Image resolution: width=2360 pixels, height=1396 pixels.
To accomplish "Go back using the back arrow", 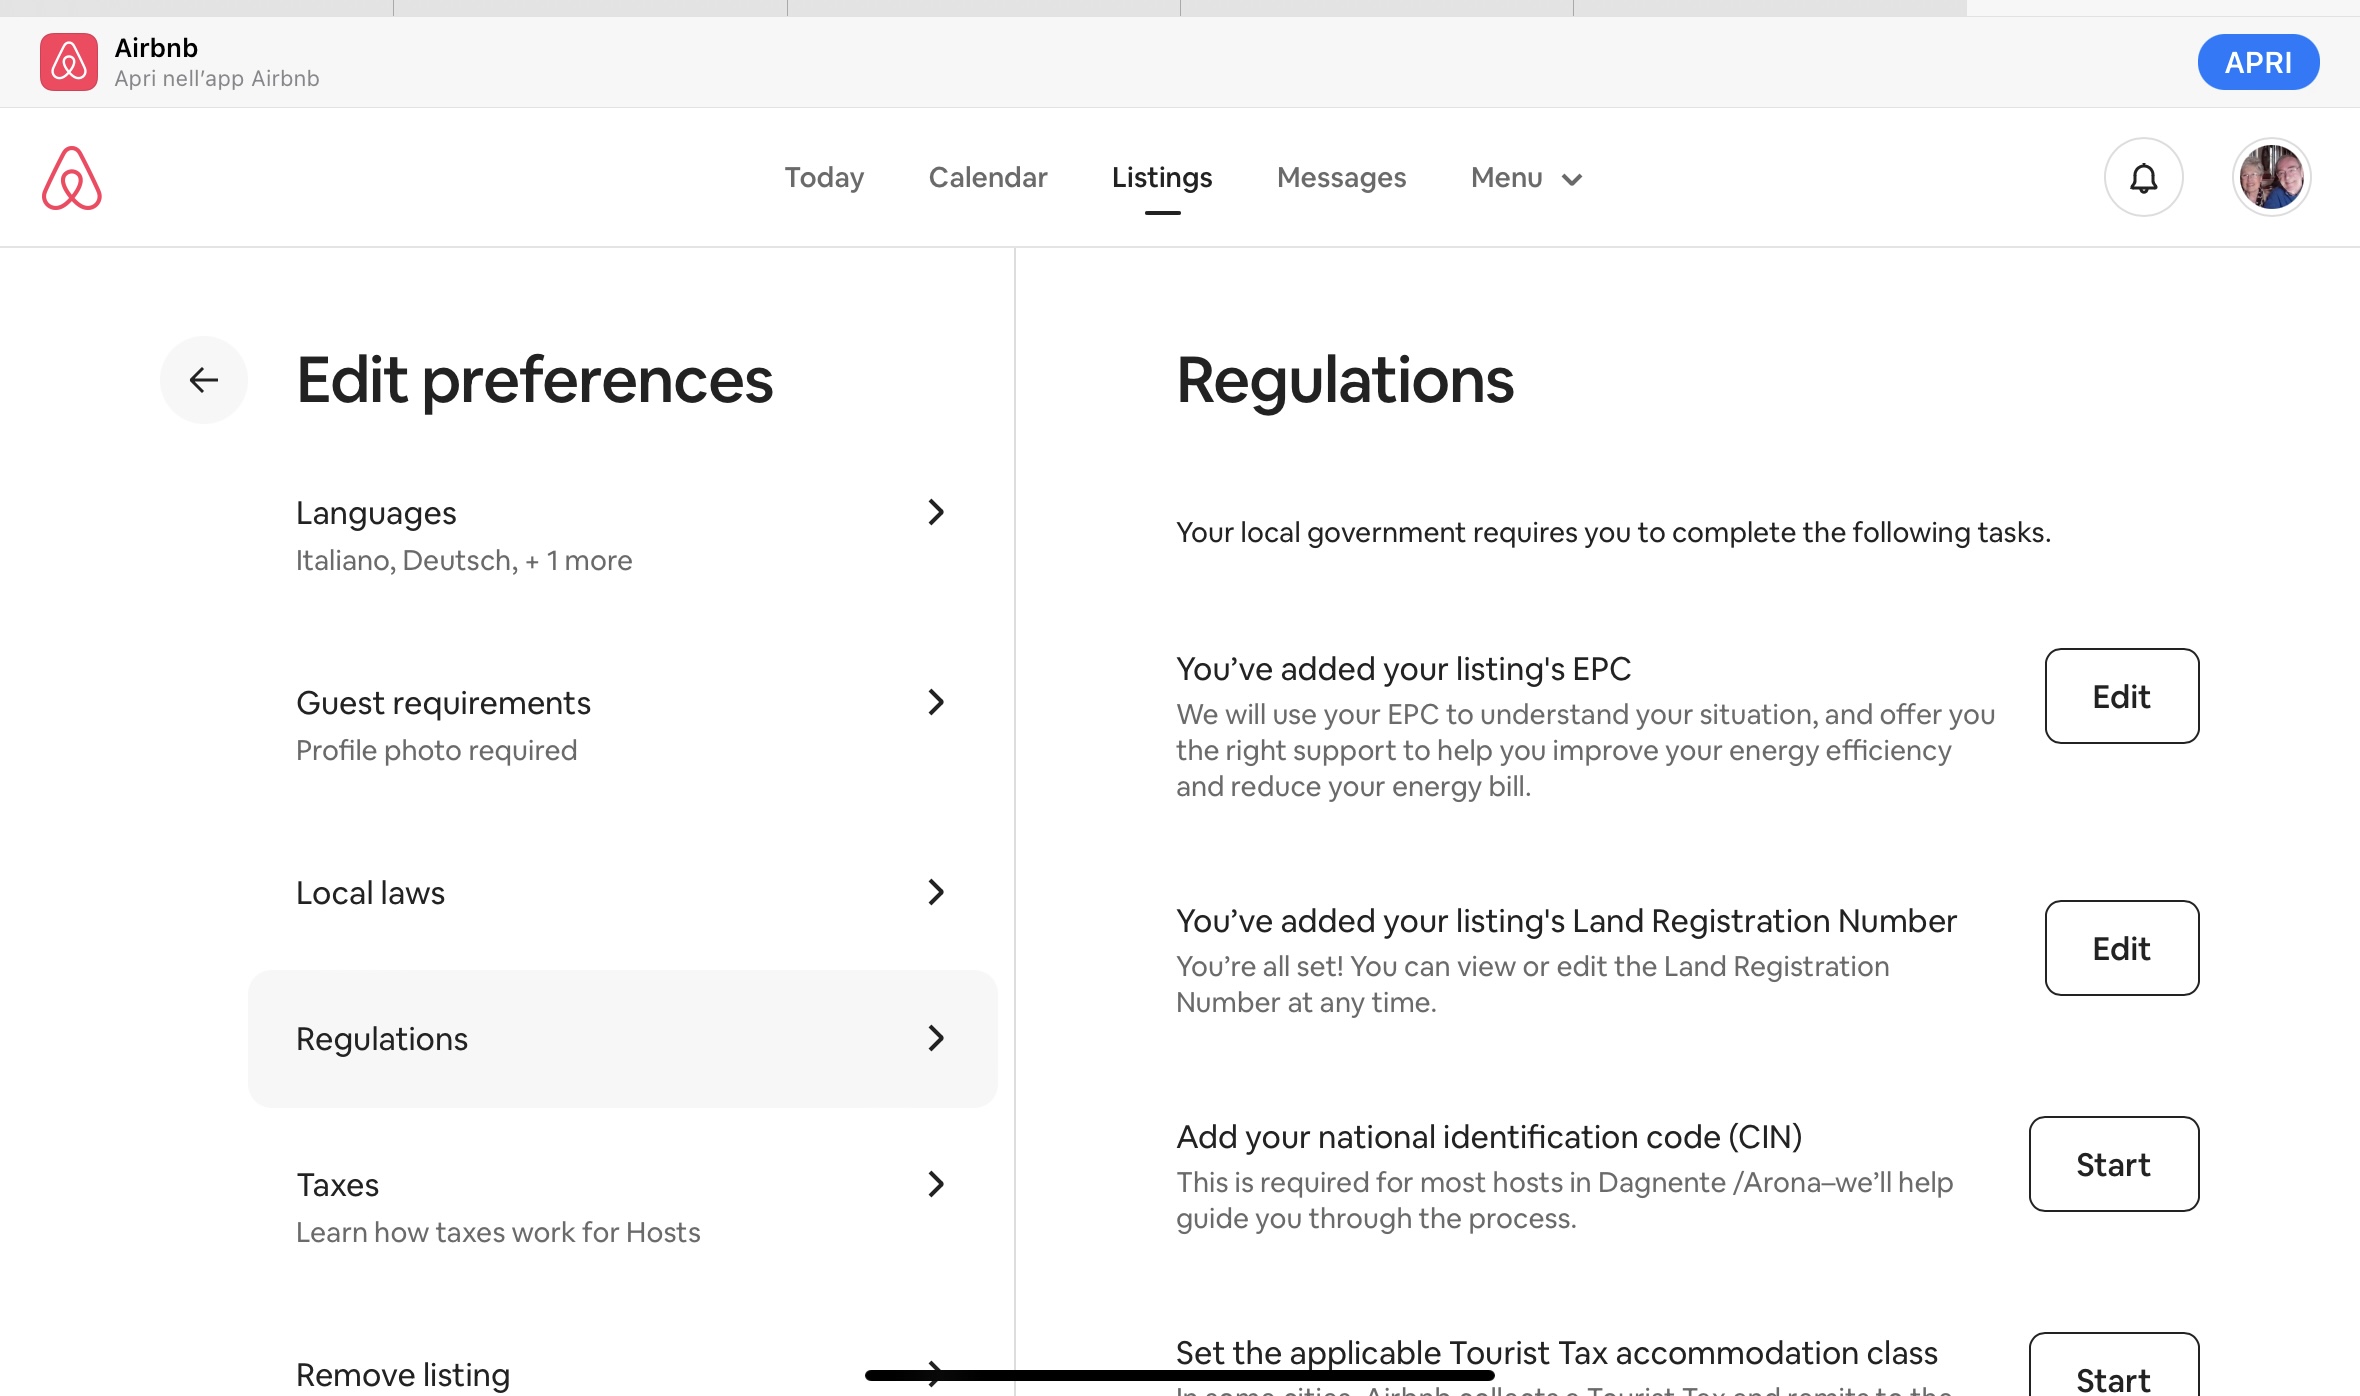I will click(x=204, y=380).
